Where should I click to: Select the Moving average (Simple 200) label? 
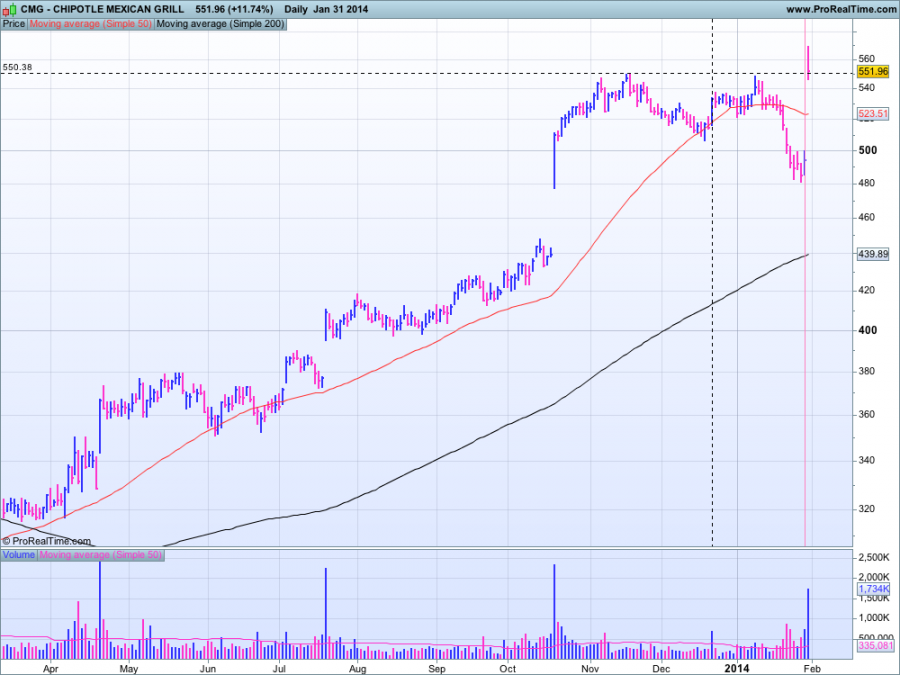(x=220, y=24)
